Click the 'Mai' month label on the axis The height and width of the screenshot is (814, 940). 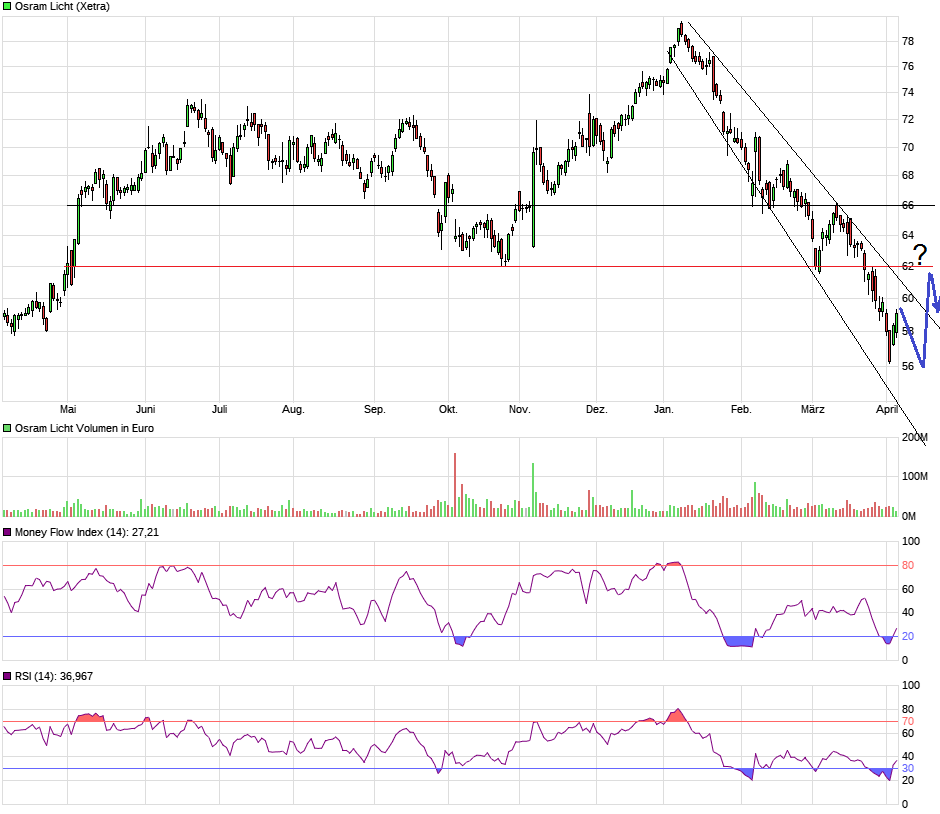[68, 409]
